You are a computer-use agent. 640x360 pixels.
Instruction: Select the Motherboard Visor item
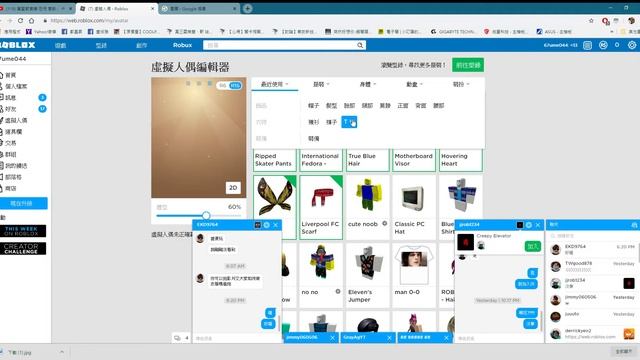414,160
